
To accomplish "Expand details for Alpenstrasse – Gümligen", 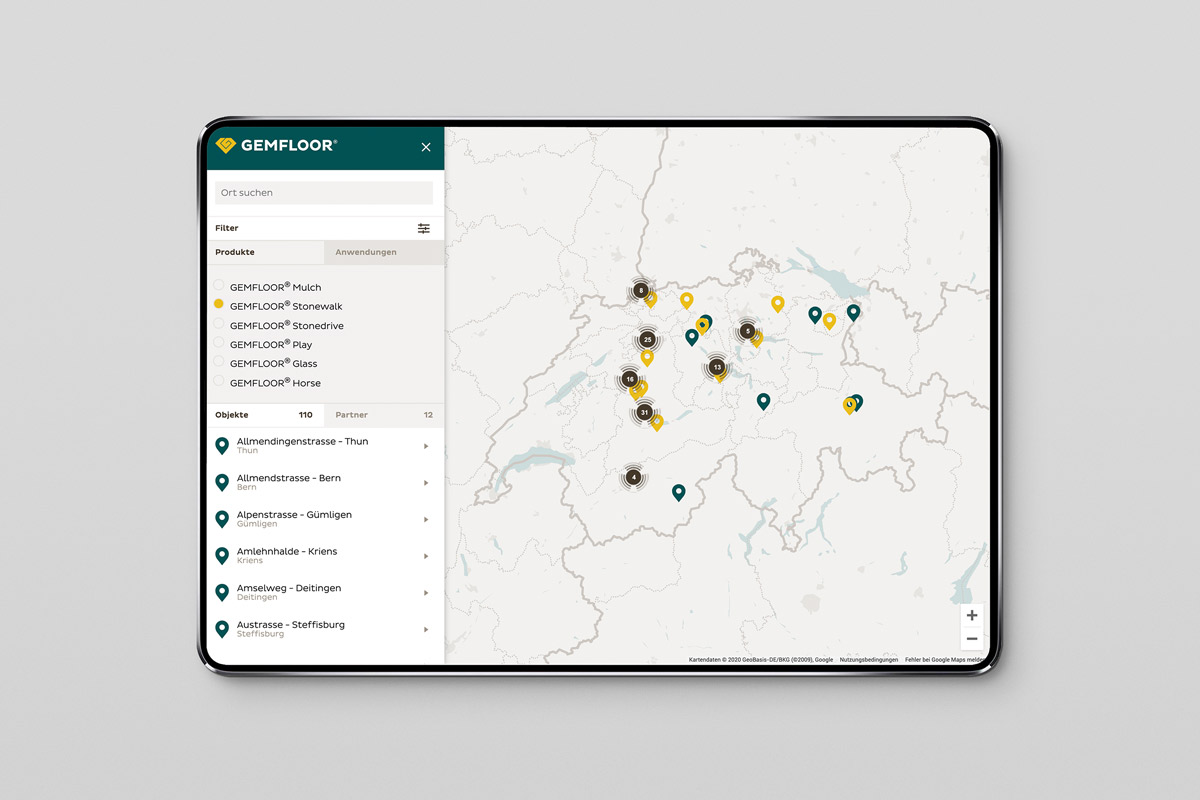I will [x=425, y=519].
